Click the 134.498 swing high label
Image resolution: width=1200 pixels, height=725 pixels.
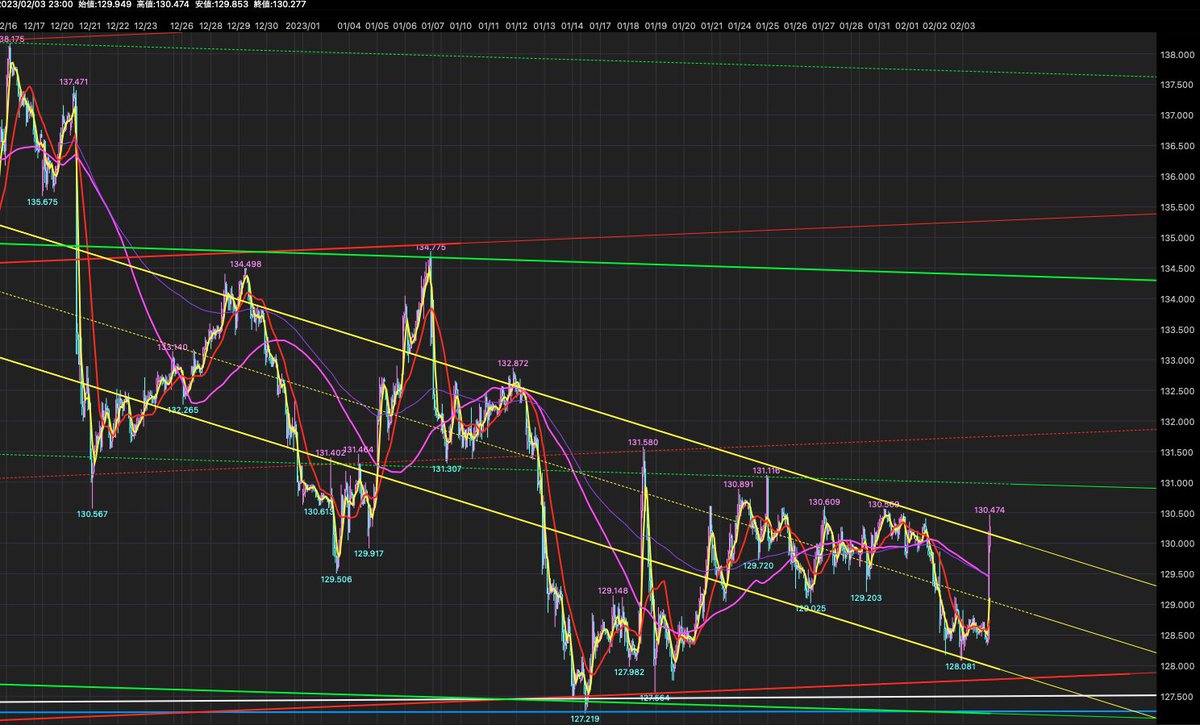click(245, 264)
